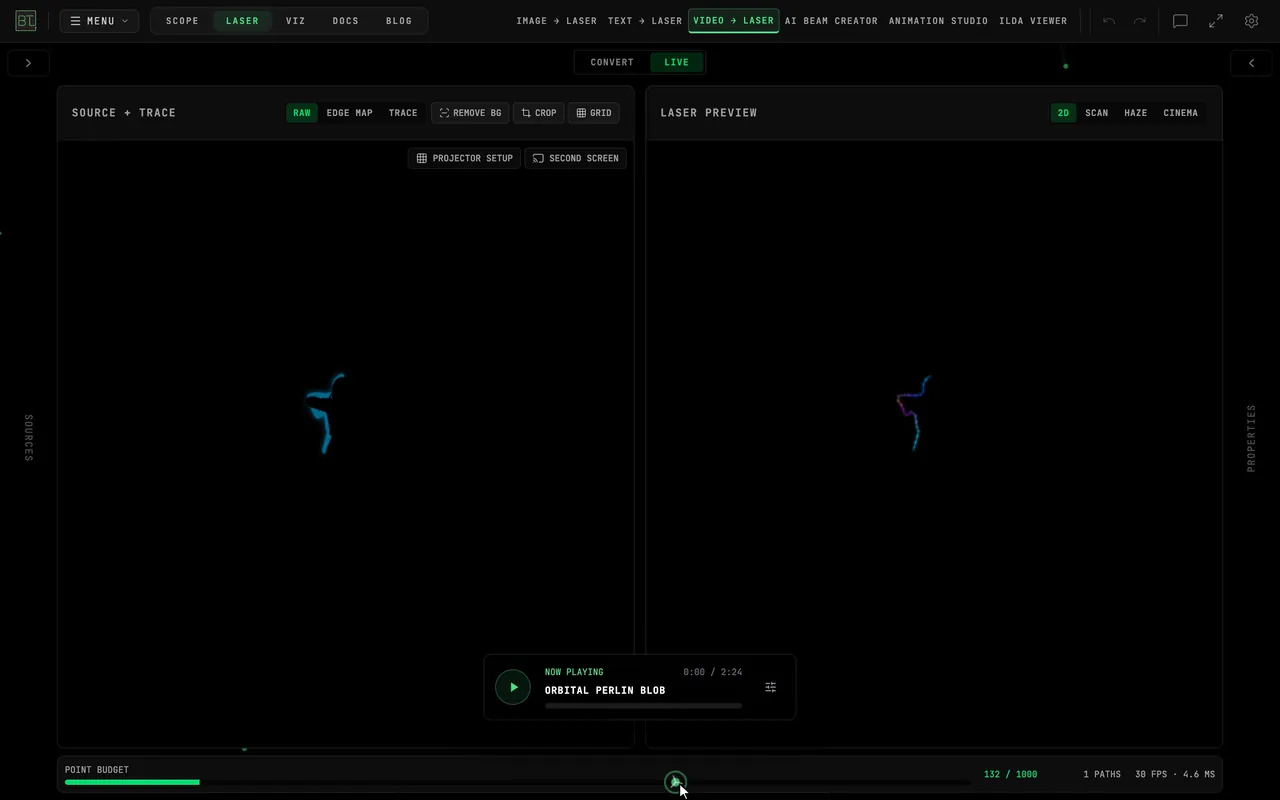Click the redo arrow icon
The width and height of the screenshot is (1280, 800).
(1139, 21)
